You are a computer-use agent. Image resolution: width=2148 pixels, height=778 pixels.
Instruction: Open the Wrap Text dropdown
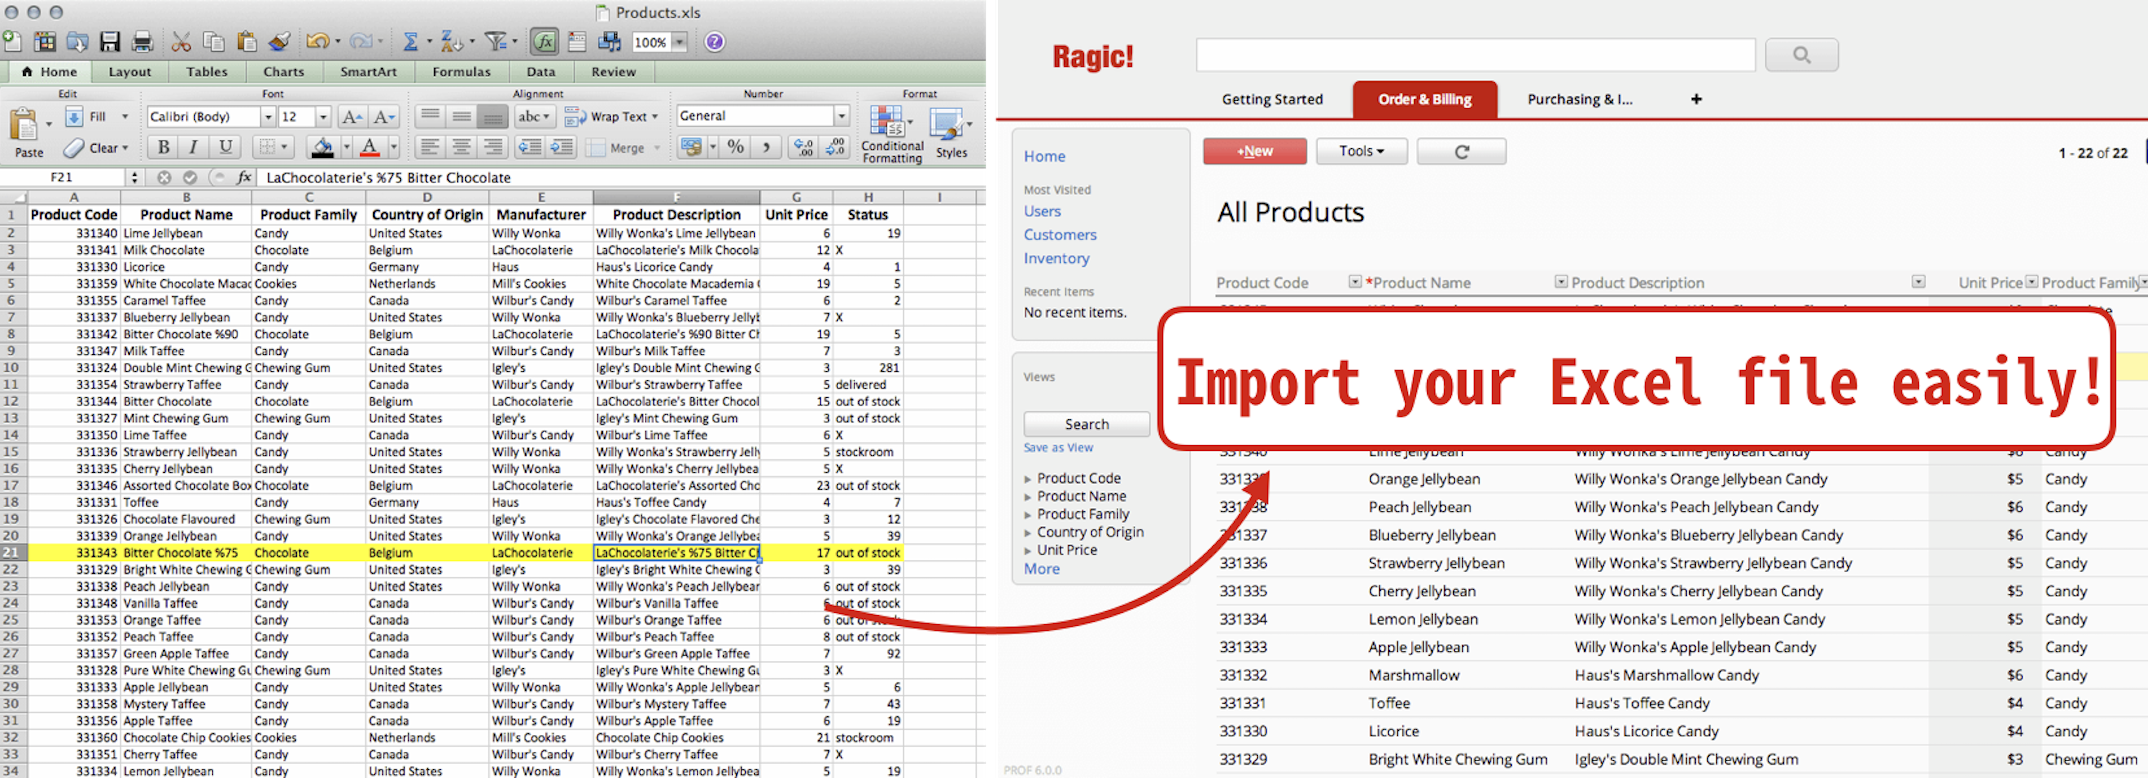tap(655, 117)
